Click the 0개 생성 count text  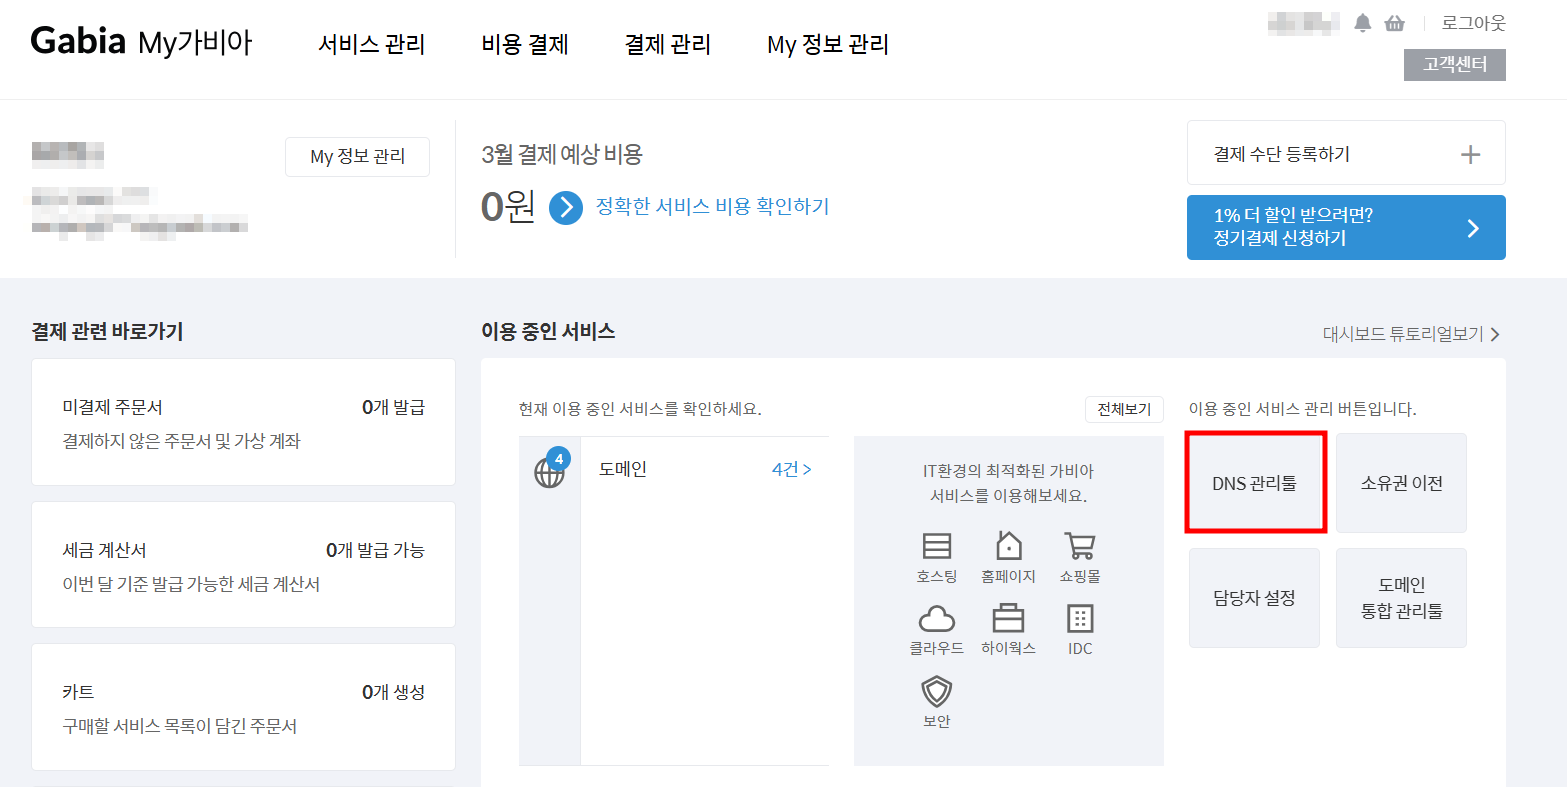click(x=393, y=692)
